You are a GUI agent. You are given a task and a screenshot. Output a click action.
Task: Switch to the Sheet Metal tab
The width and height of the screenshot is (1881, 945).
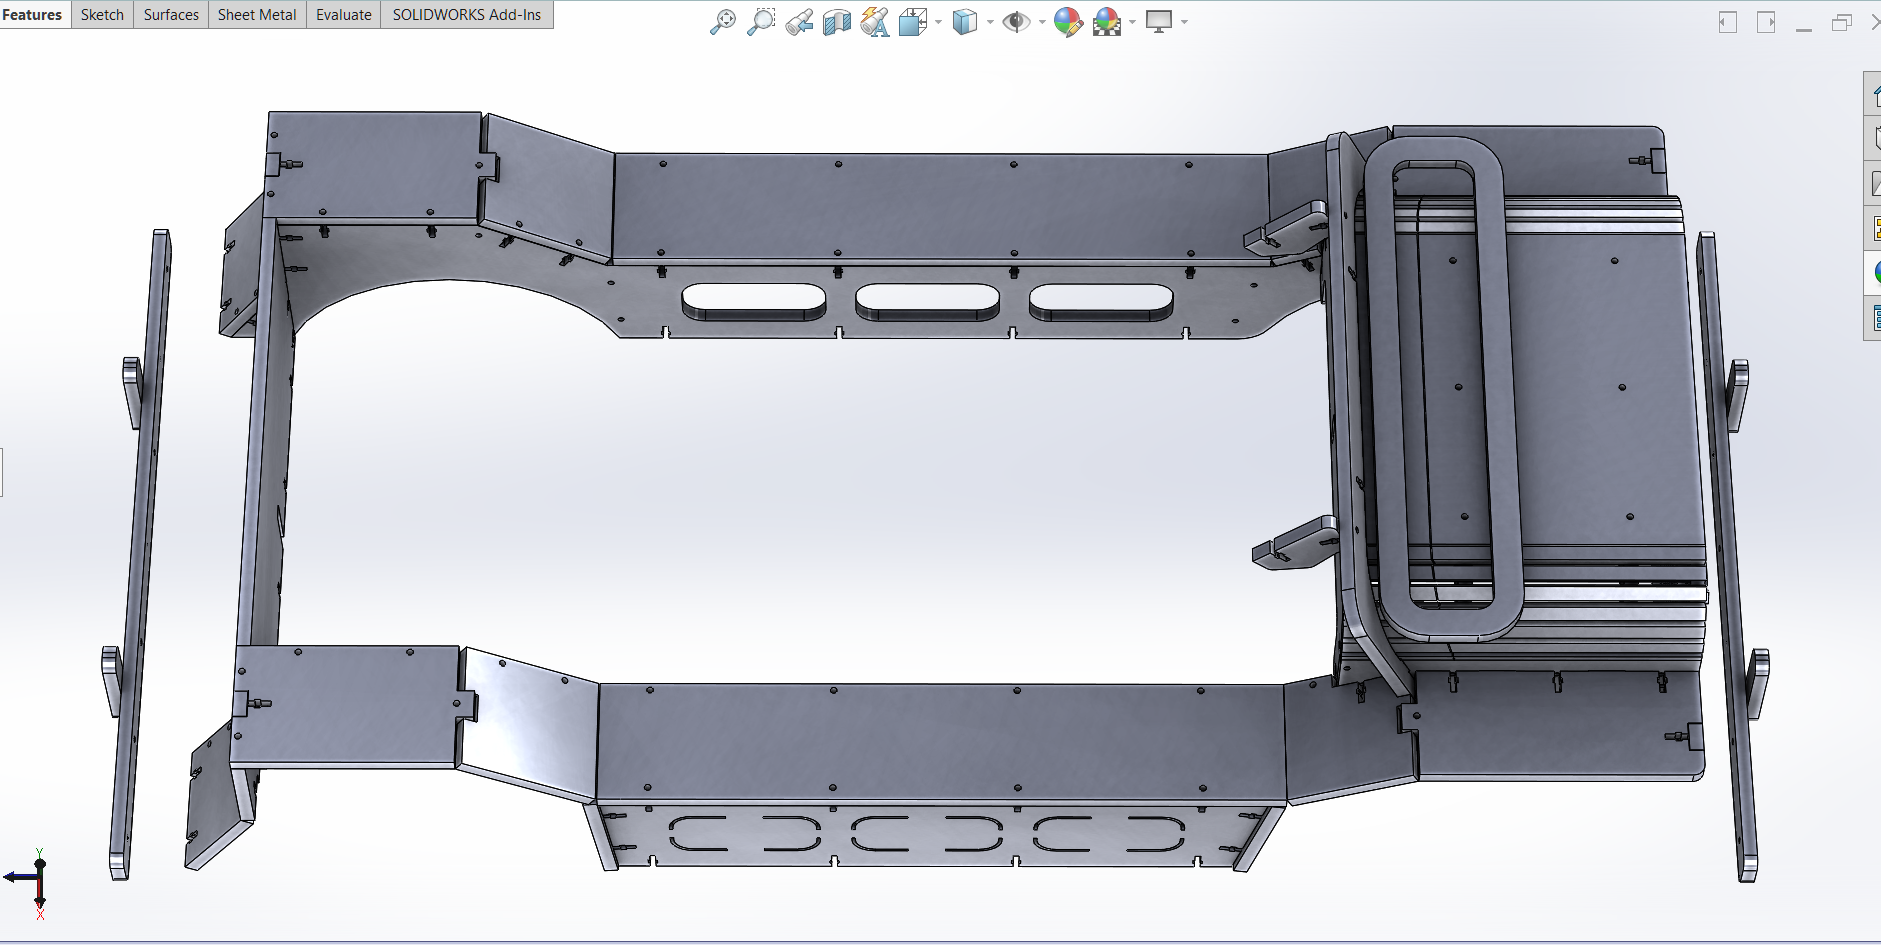(x=257, y=15)
